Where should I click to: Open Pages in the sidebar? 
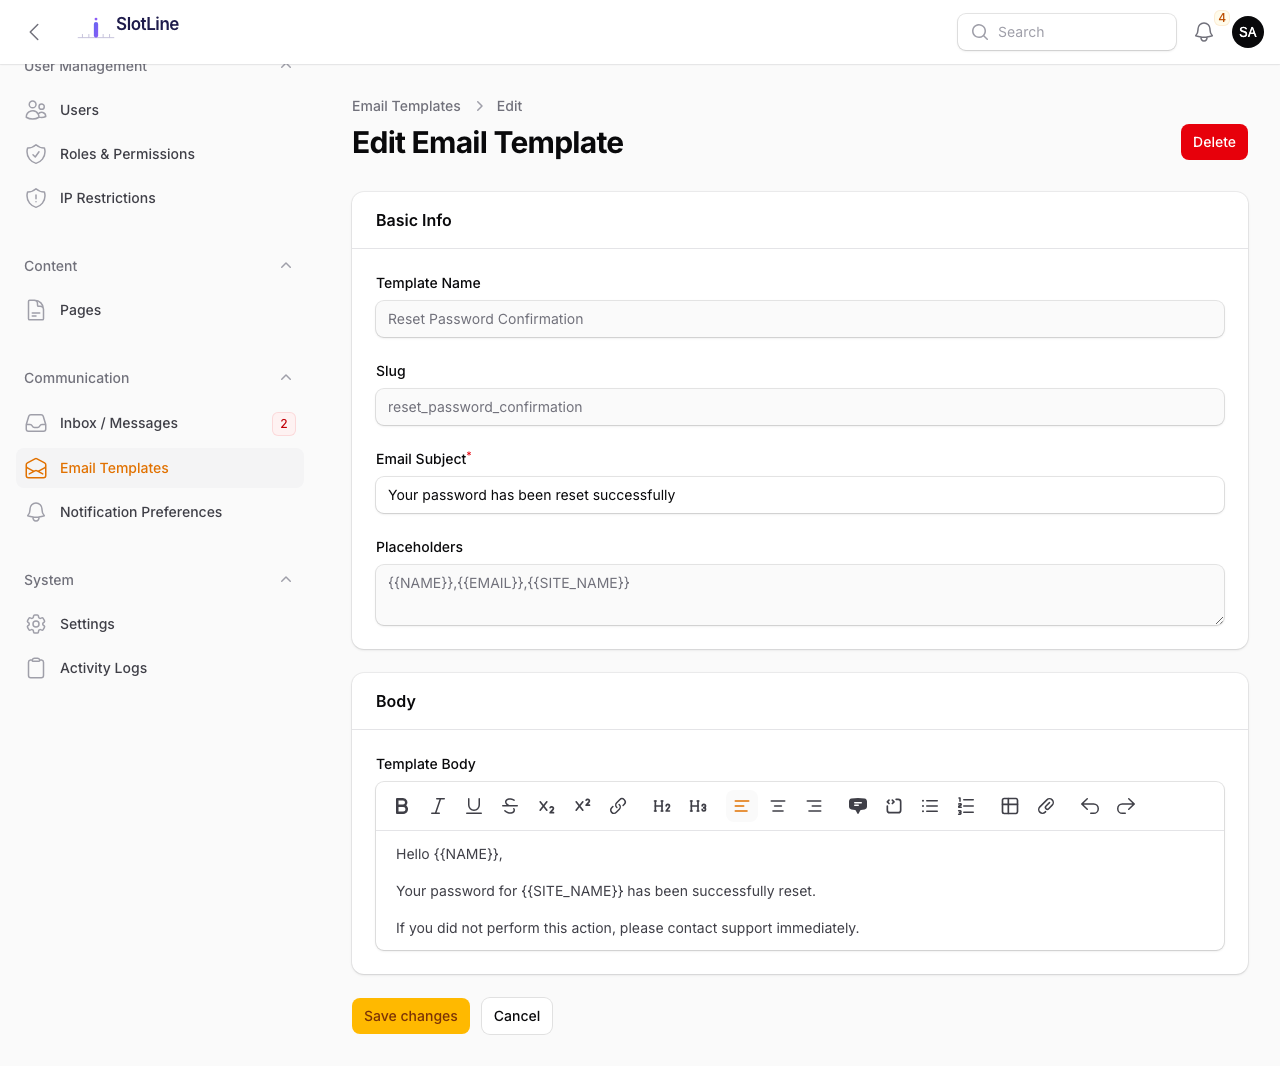[x=160, y=310]
